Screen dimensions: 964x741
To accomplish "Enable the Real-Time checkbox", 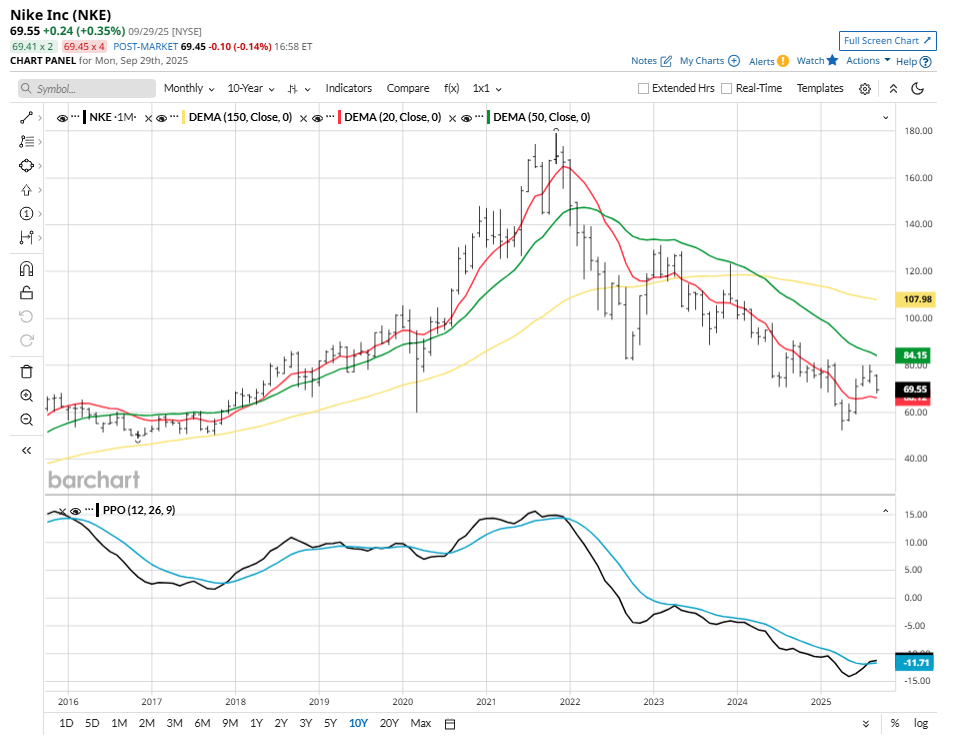I will click(x=726, y=89).
